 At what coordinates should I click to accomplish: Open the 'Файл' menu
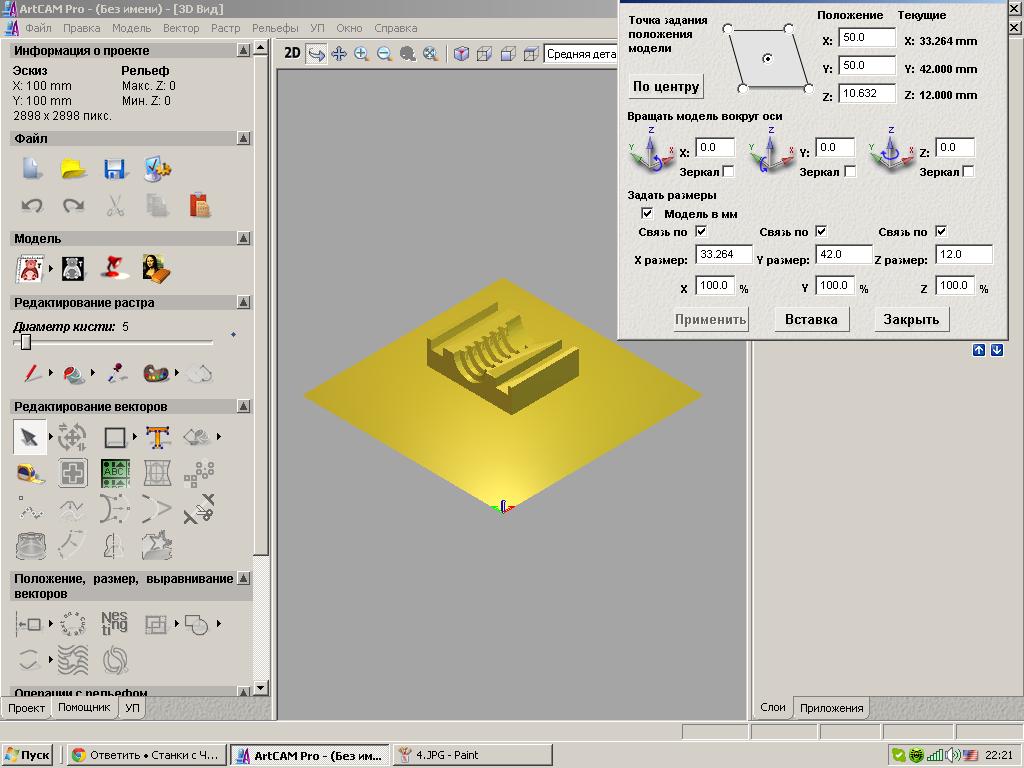[x=39, y=28]
